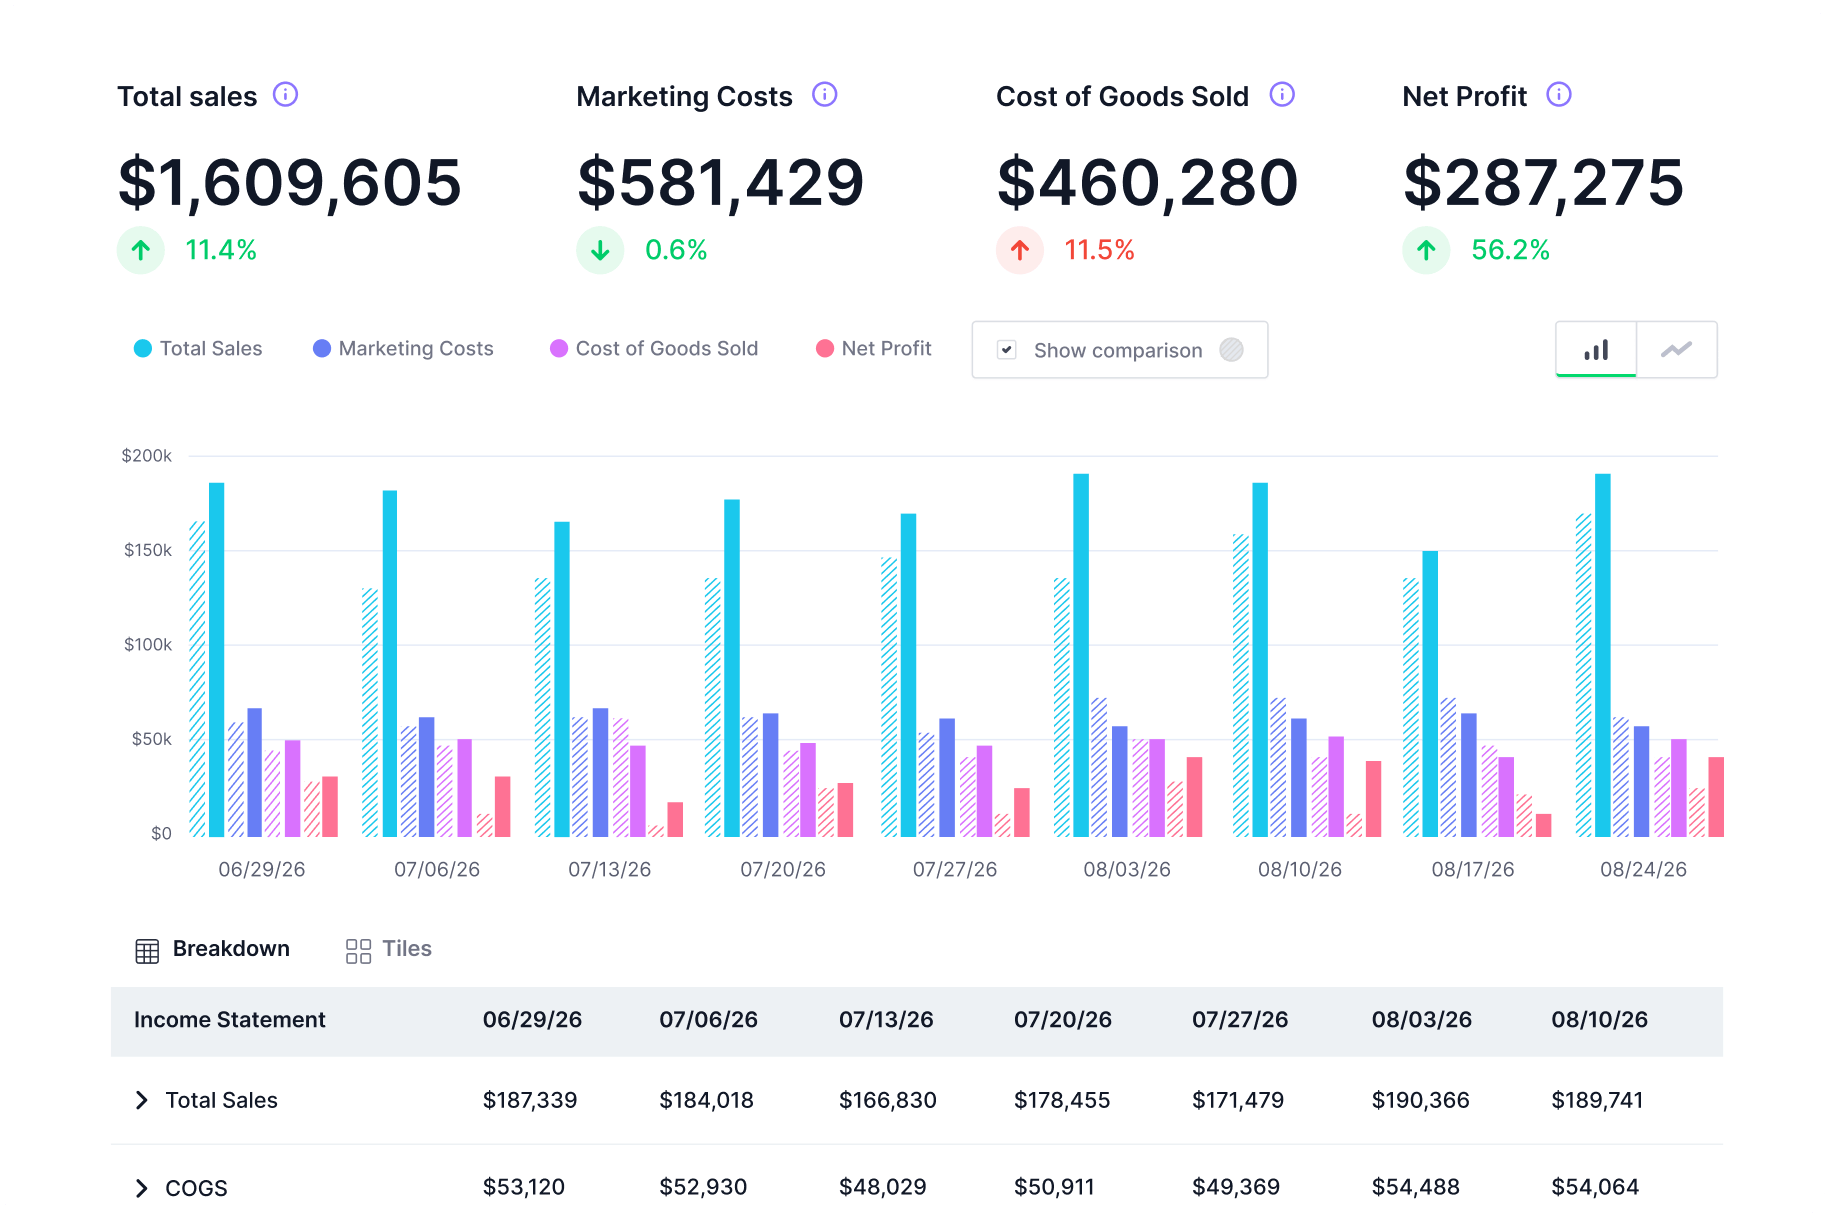
Task: Click Total Sales value $178,455
Action: [x=1062, y=1100]
